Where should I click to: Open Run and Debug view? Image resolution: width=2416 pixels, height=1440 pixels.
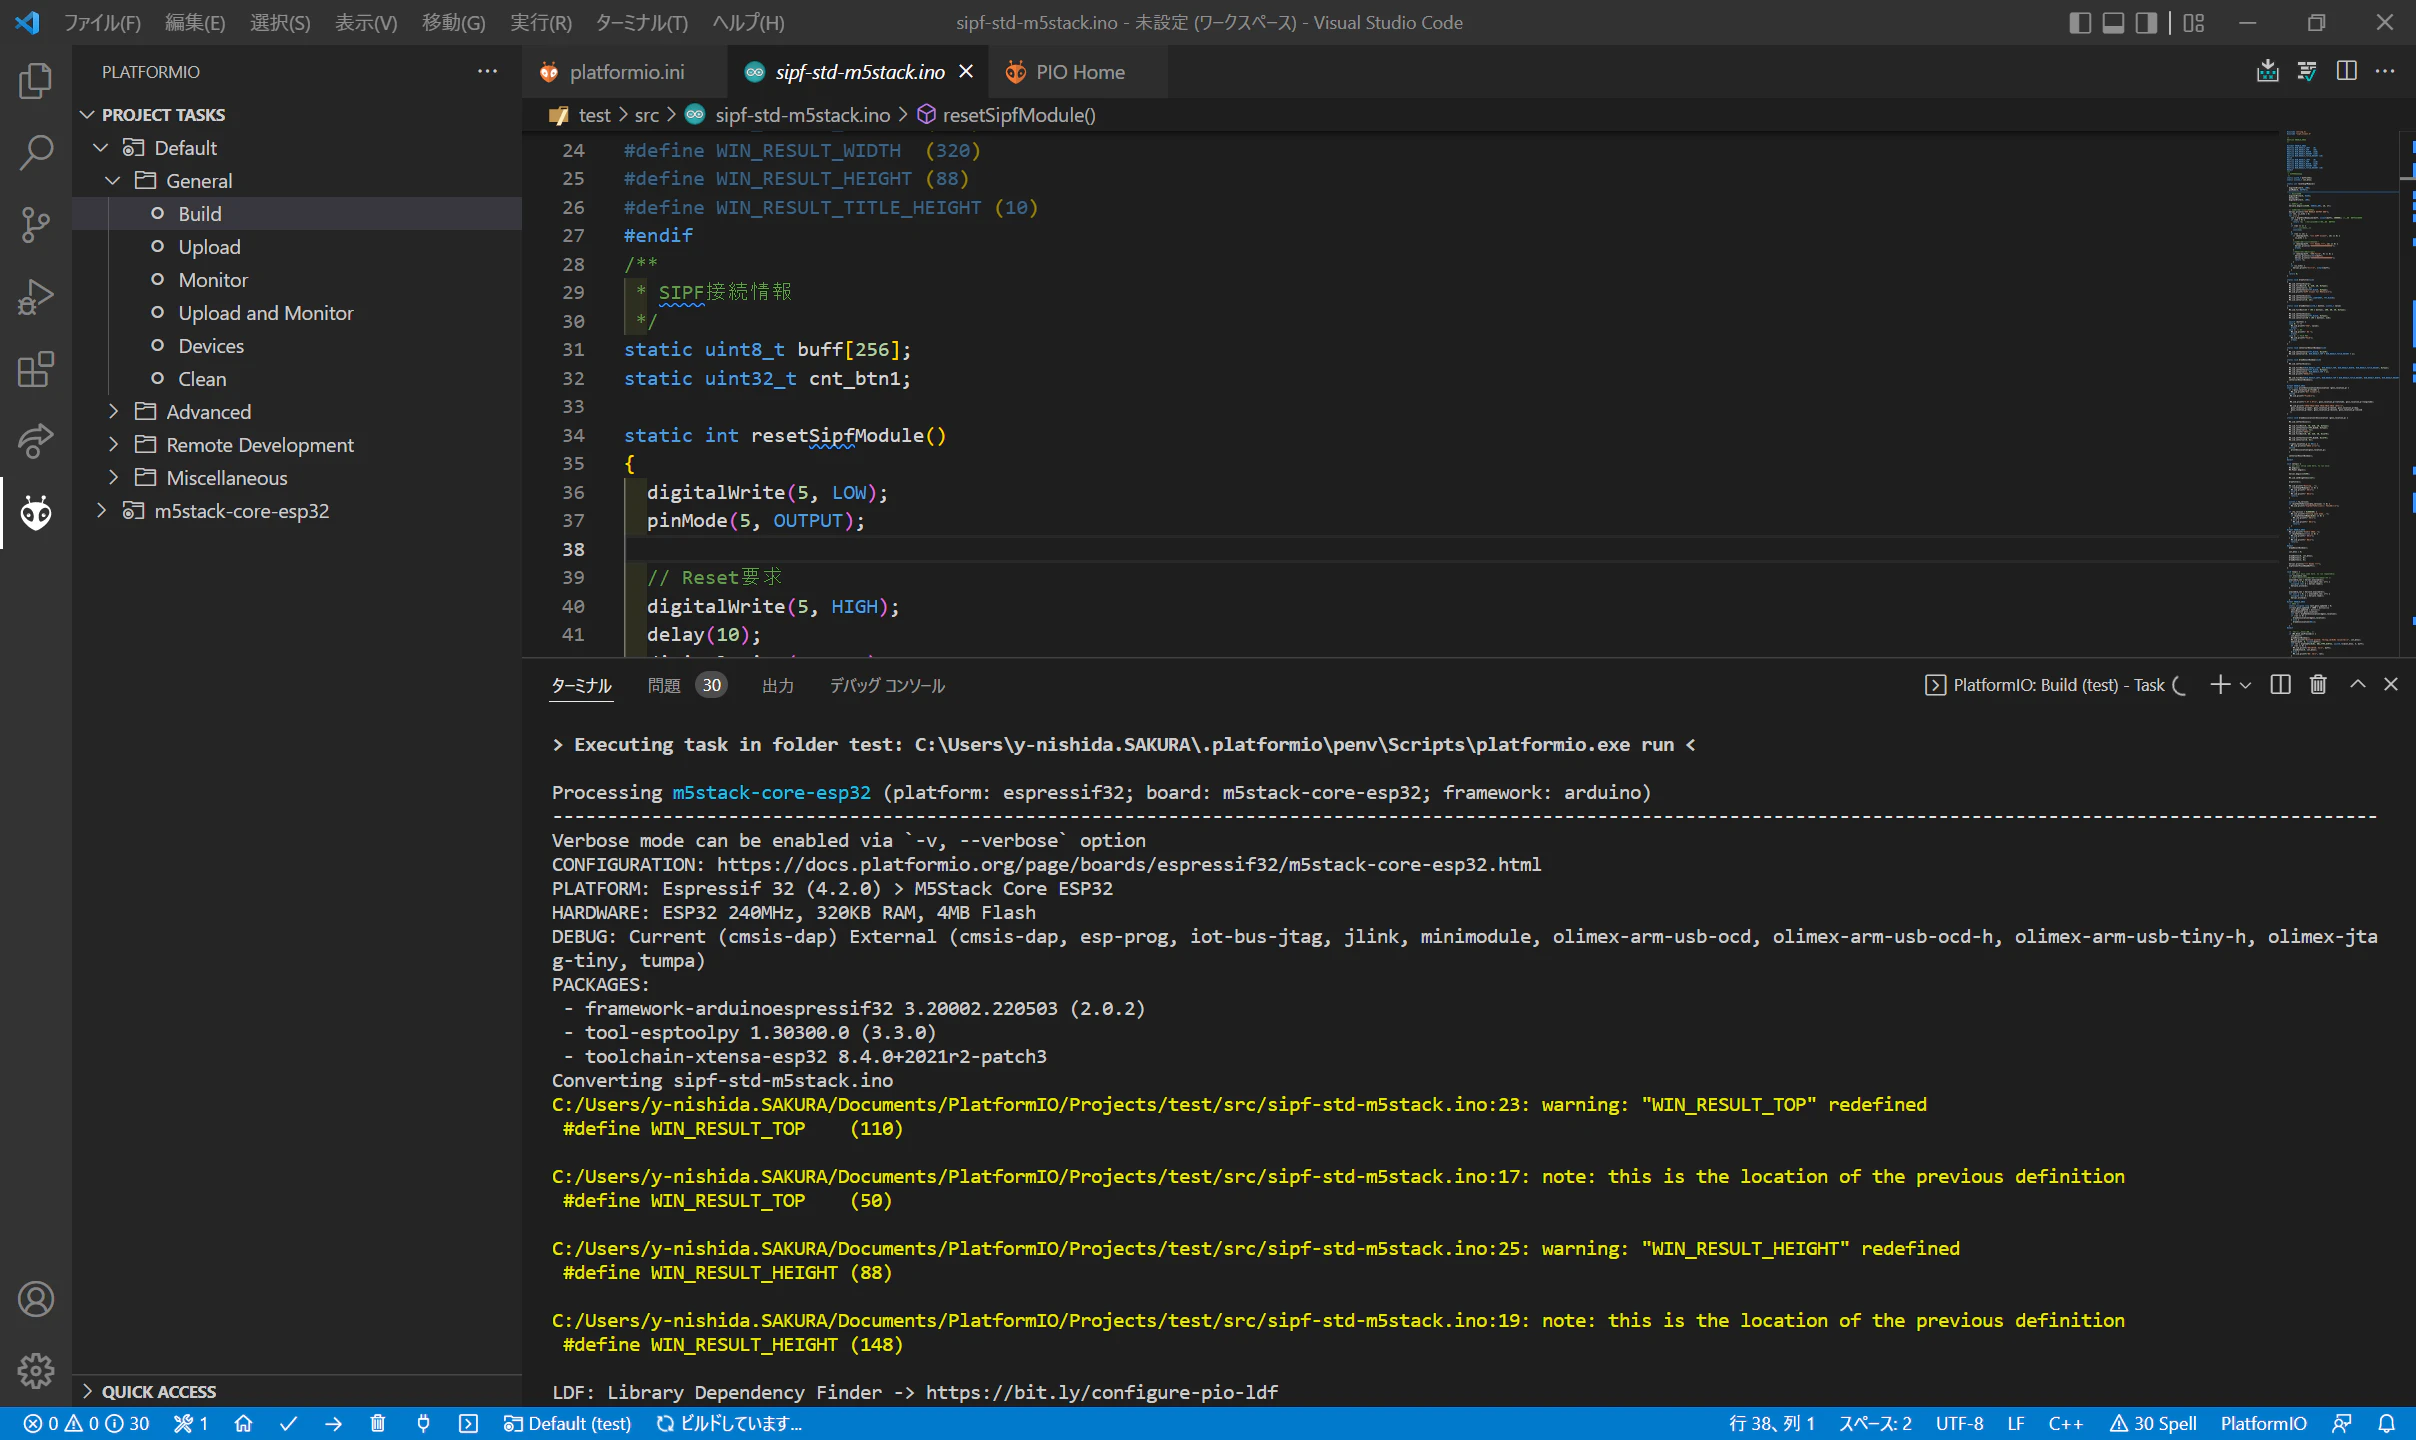(36, 297)
